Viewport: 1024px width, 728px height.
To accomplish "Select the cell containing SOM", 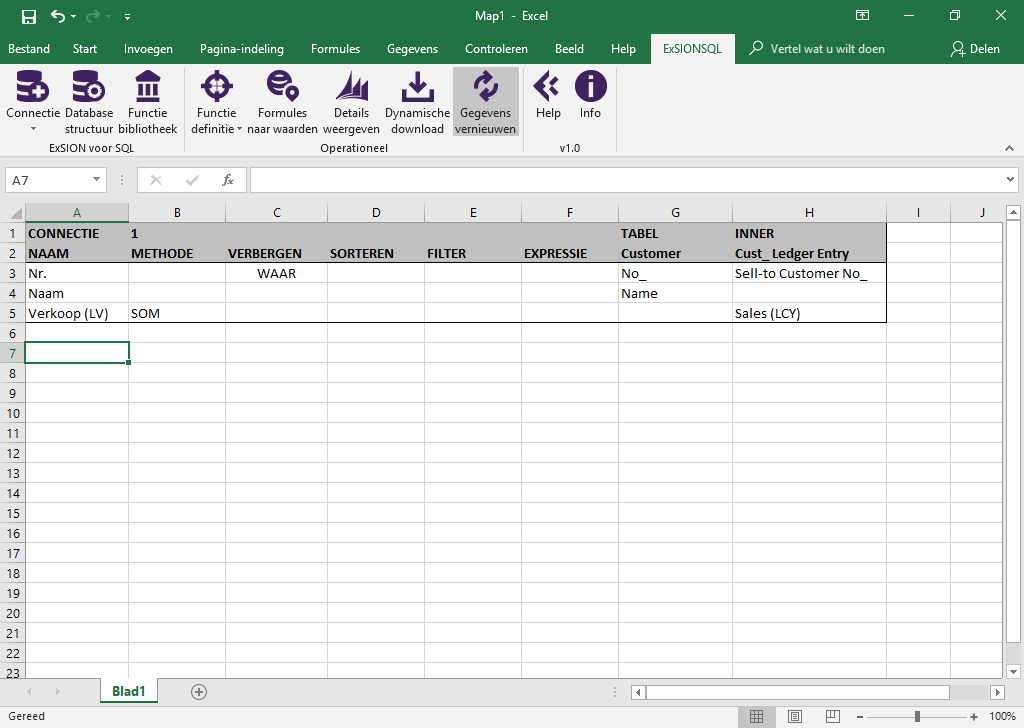I will point(177,313).
